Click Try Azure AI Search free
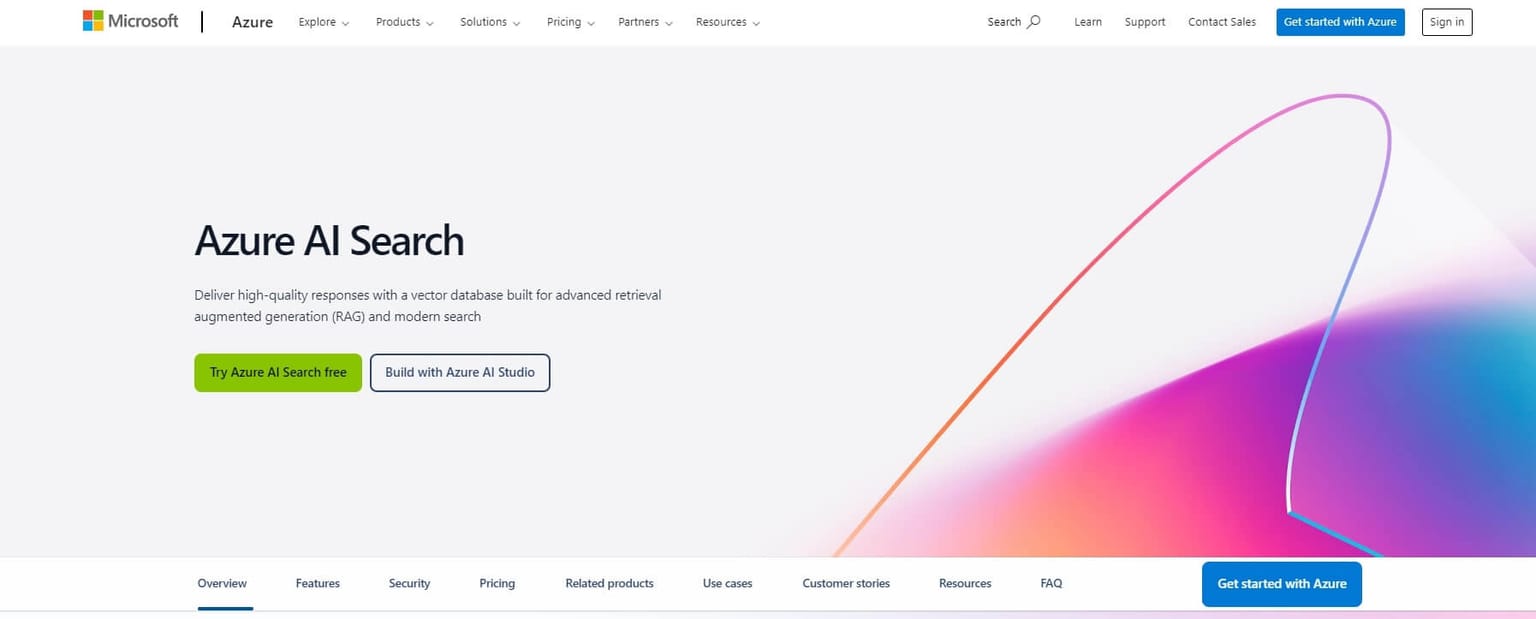The image size is (1536, 619). pos(278,372)
